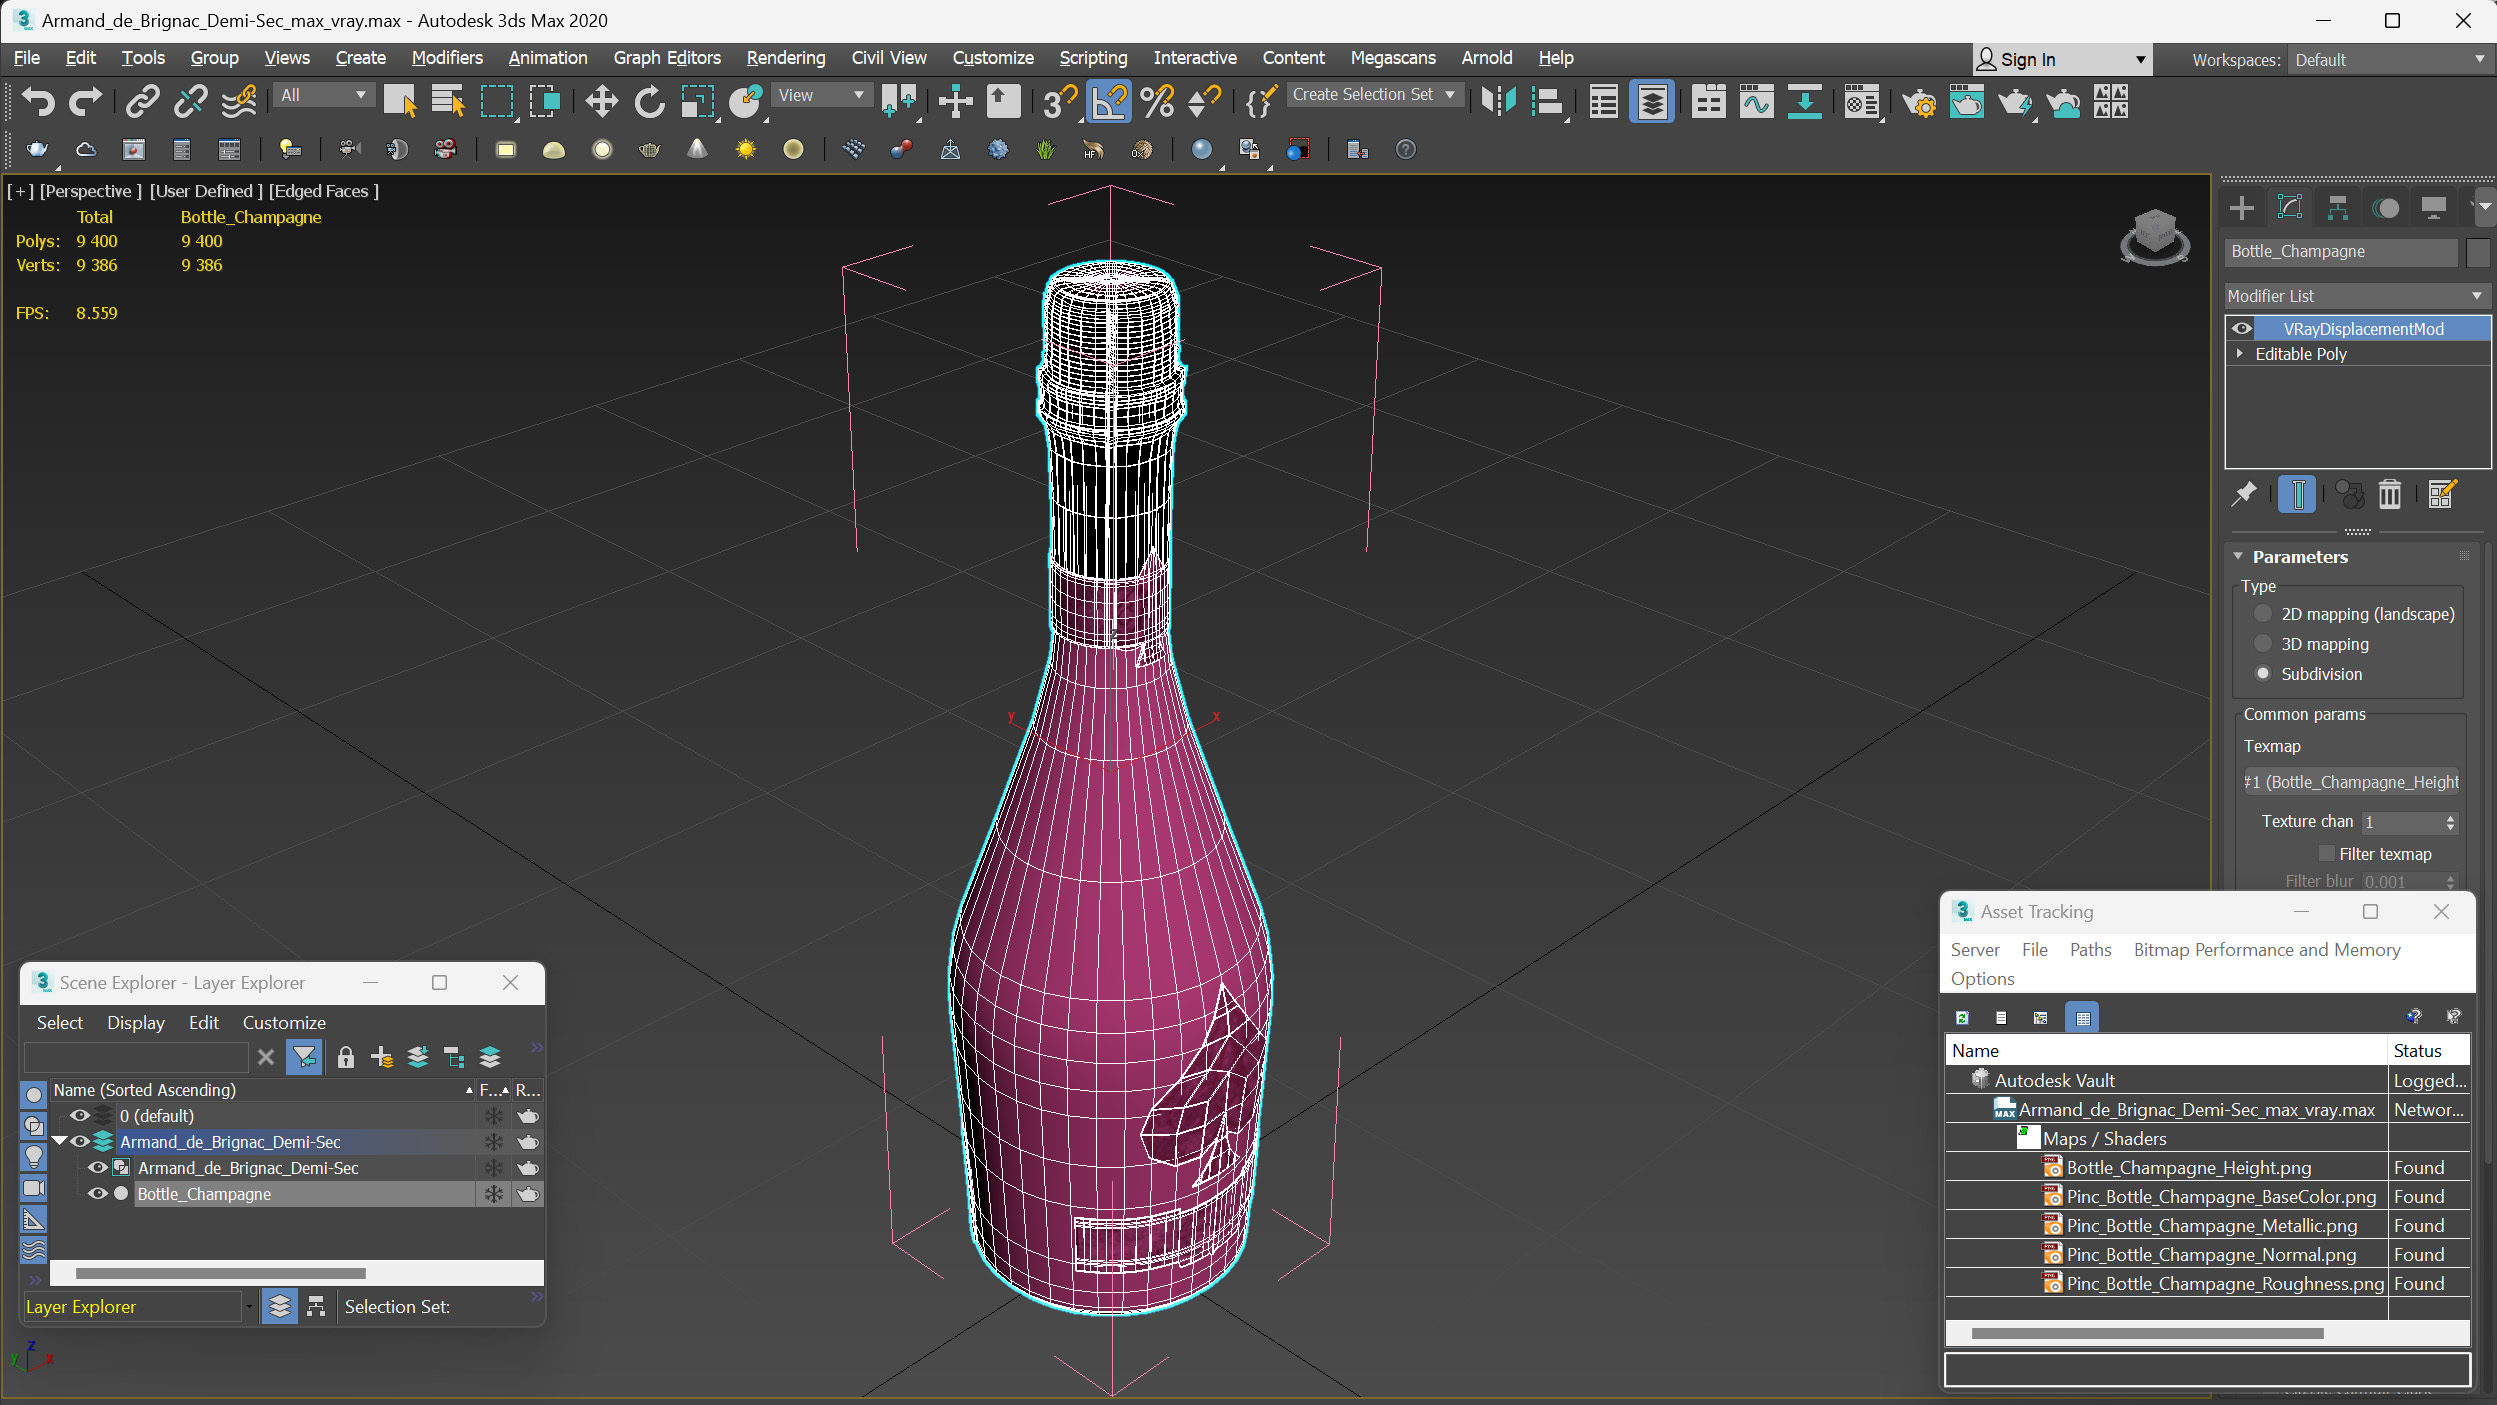Click the Name (Sorted Ascending) column header

[x=262, y=1090]
